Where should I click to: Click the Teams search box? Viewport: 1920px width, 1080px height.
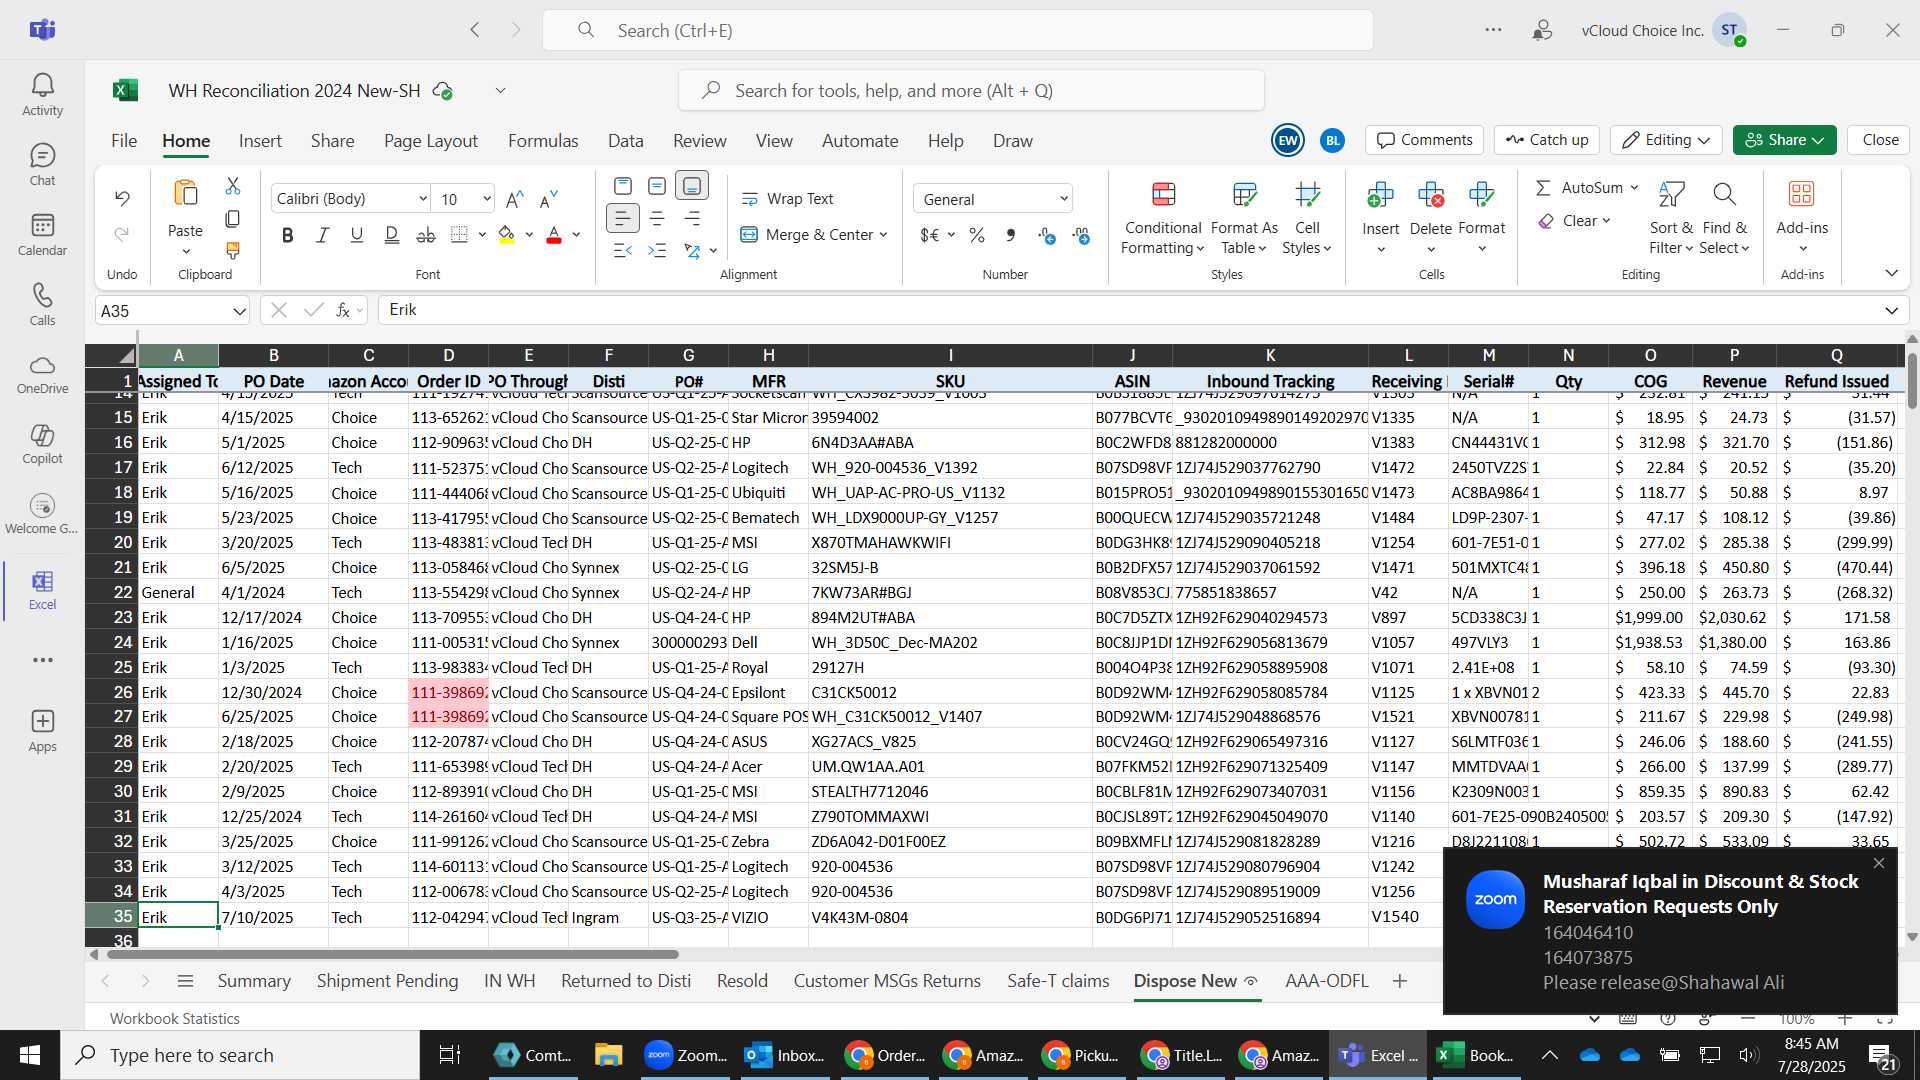tap(958, 30)
